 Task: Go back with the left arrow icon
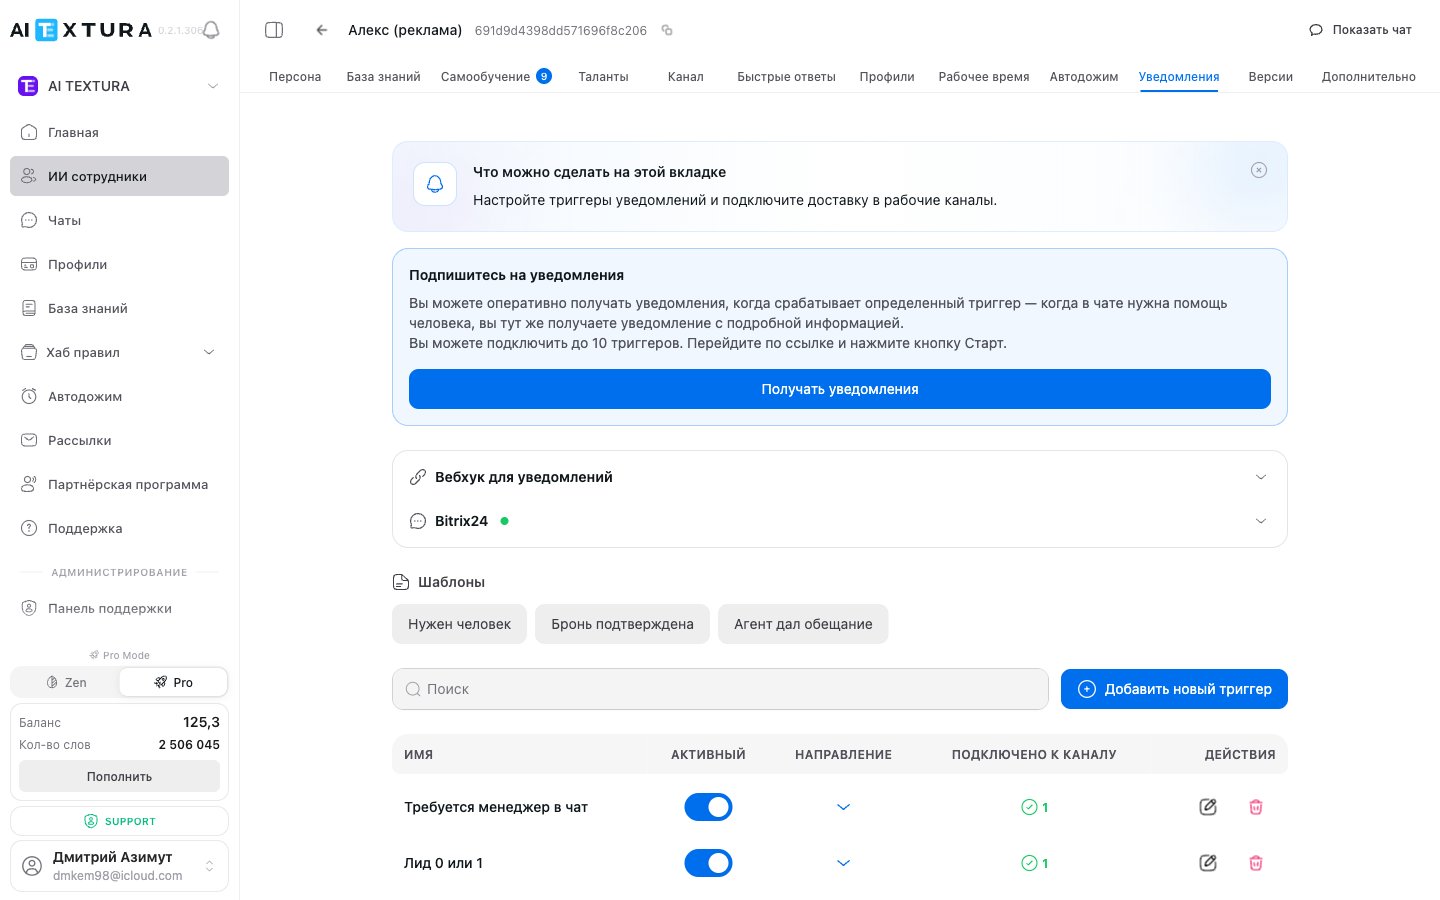[x=322, y=30]
